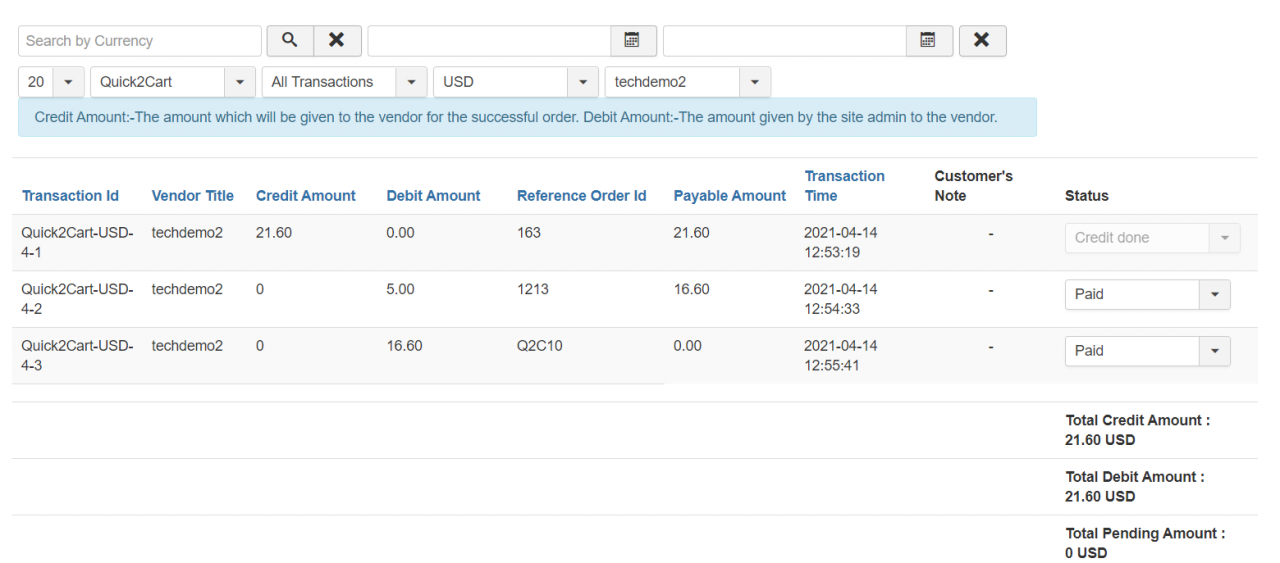1280x563 pixels.
Task: Clear the date range with X button
Action: (982, 40)
